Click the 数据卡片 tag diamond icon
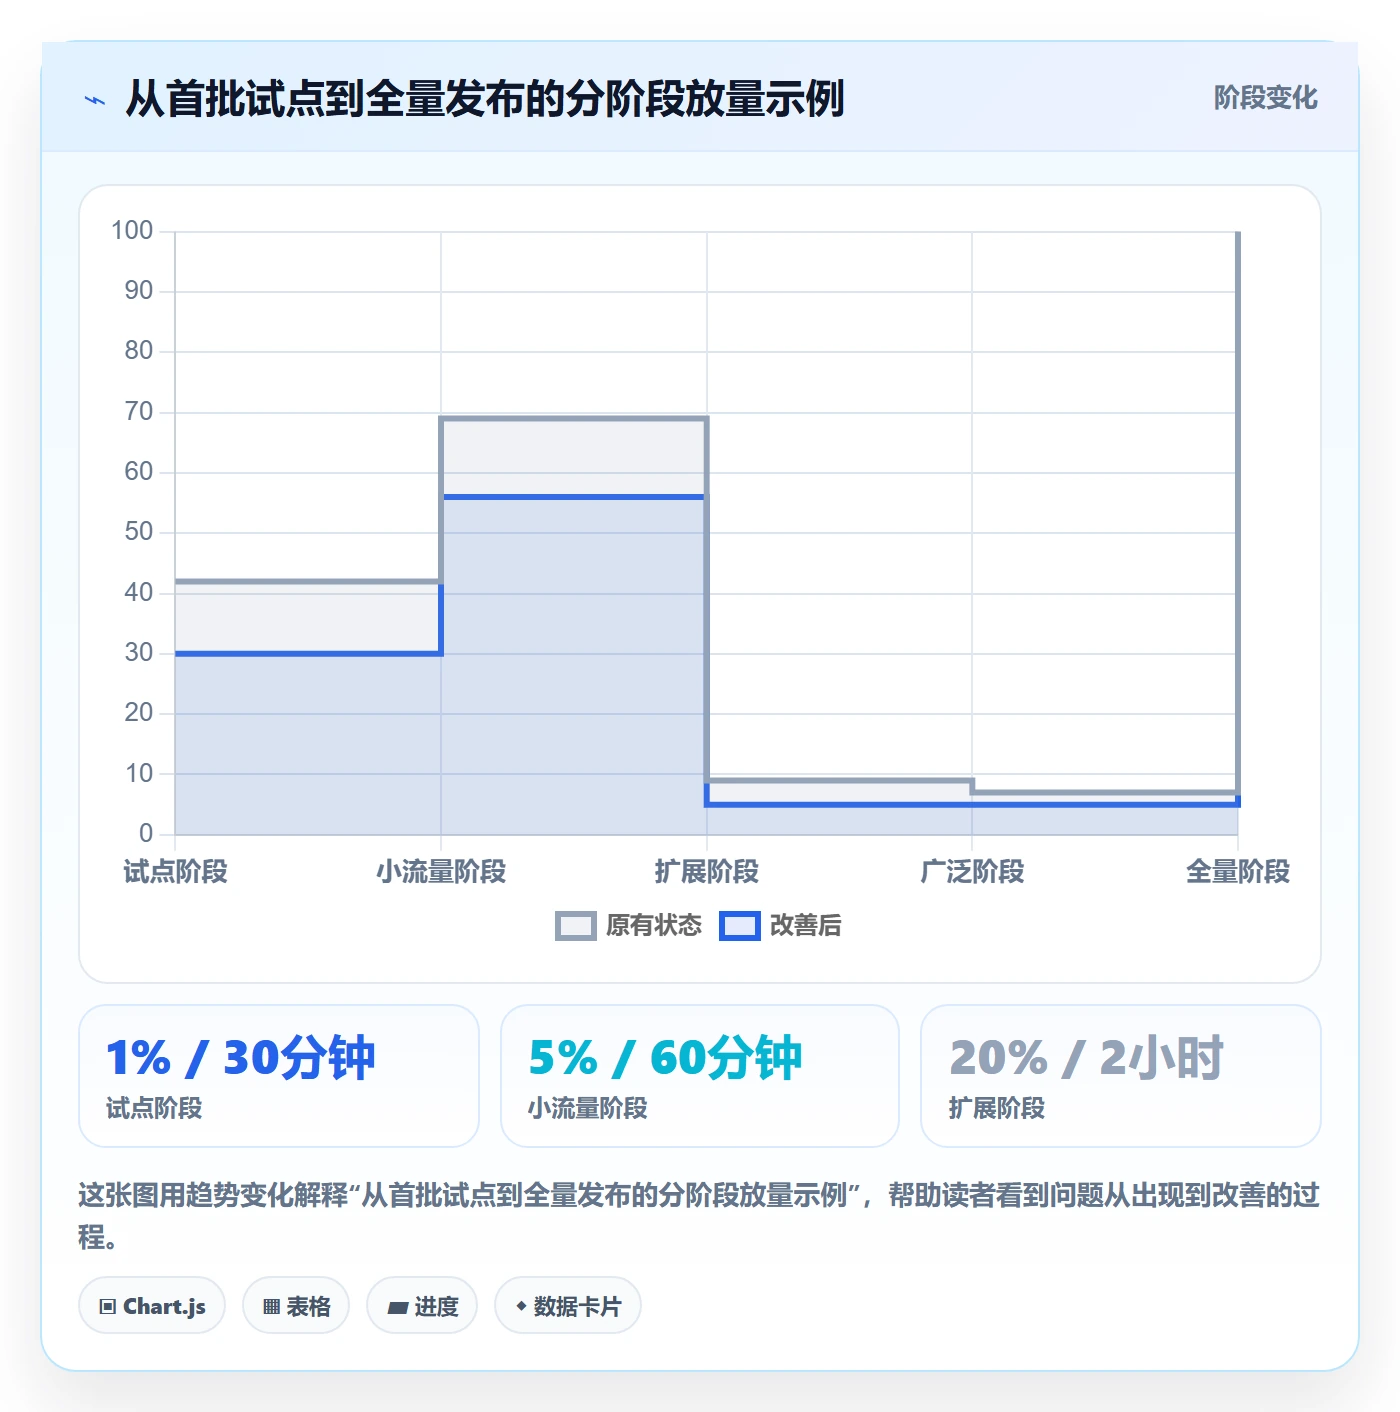This screenshot has height=1412, width=1400. (x=521, y=1306)
